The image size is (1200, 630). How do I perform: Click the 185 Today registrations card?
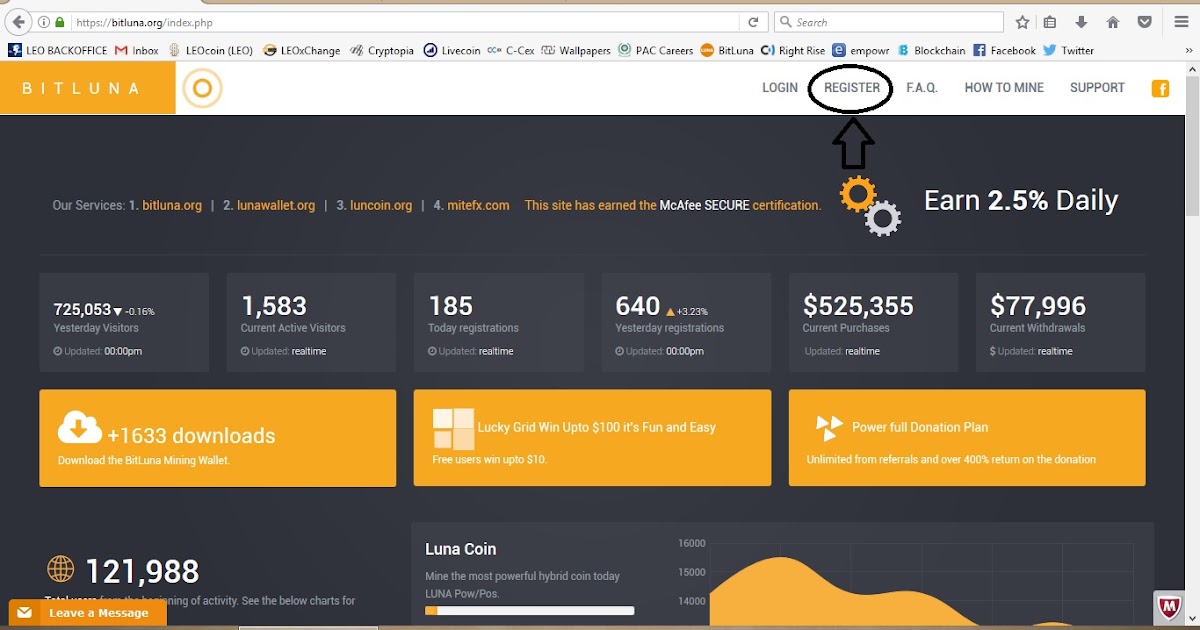pyautogui.click(x=498, y=322)
